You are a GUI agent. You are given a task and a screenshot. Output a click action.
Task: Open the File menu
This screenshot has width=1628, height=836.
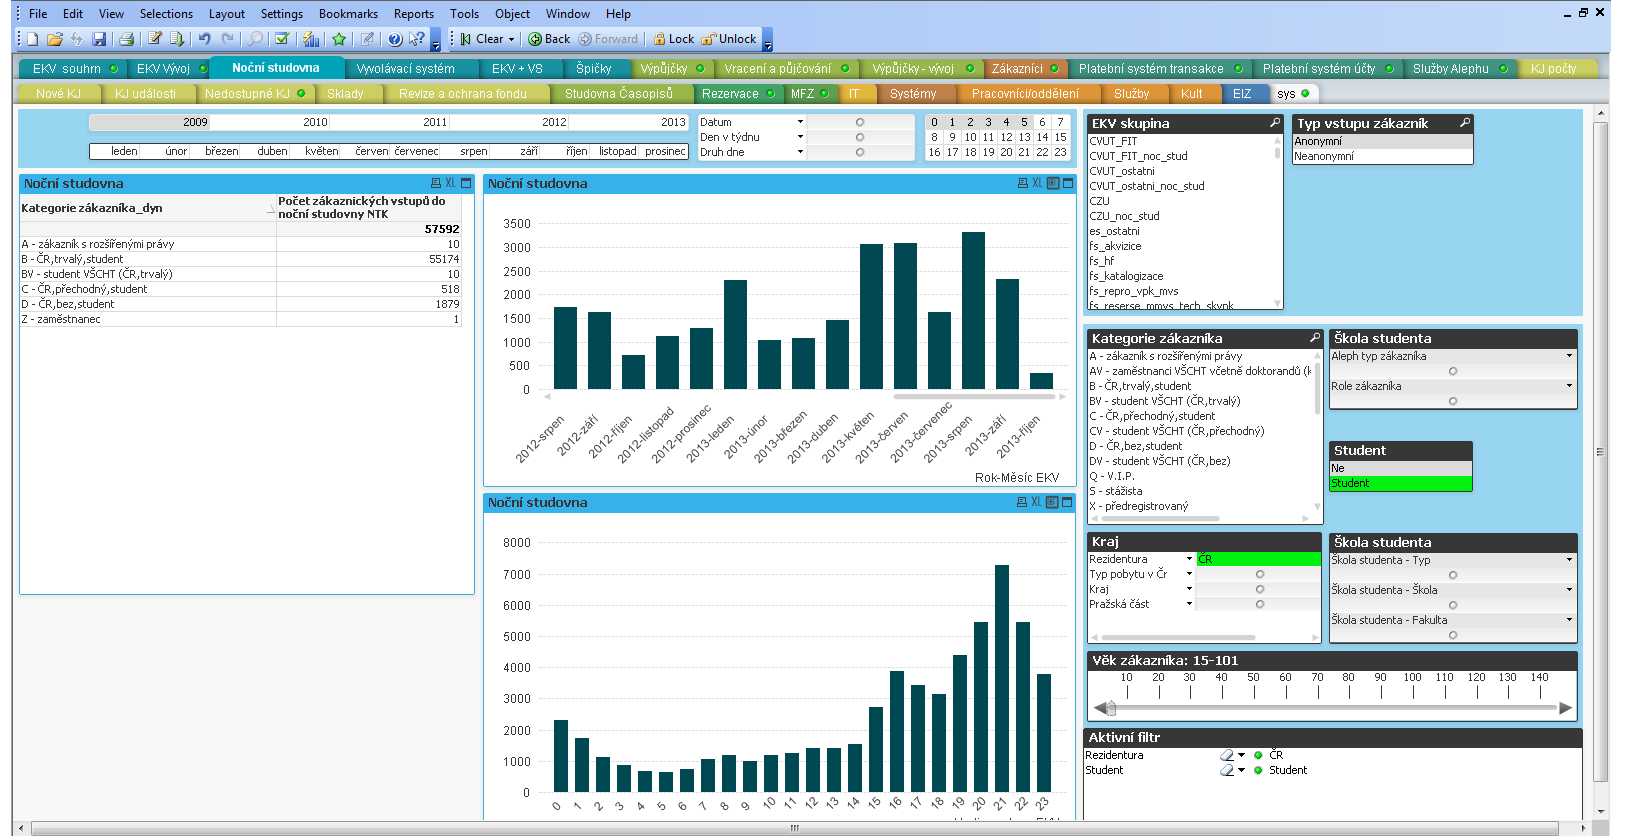(38, 13)
